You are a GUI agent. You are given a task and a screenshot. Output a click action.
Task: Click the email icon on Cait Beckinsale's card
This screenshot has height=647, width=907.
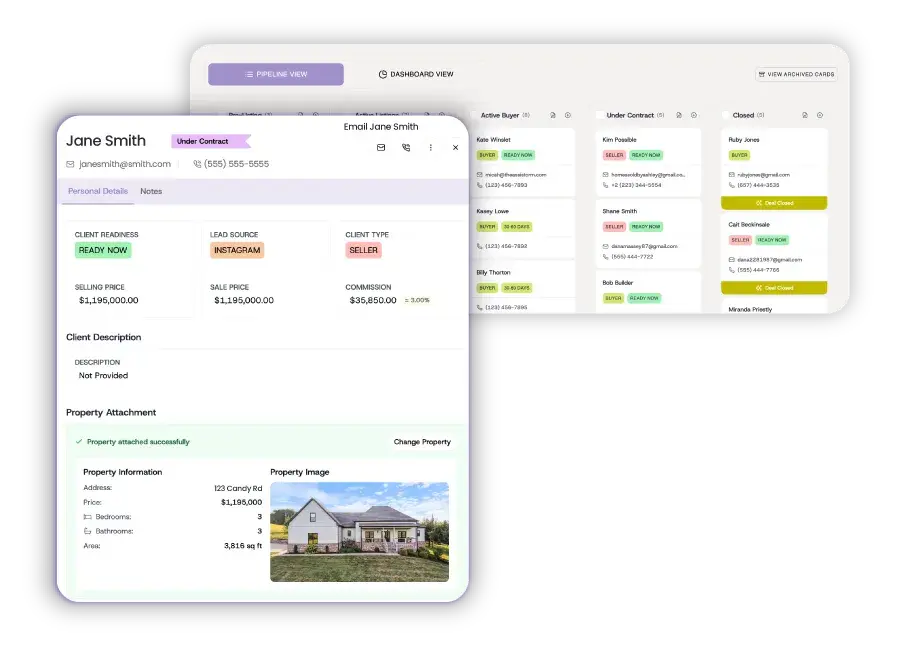[732, 260]
